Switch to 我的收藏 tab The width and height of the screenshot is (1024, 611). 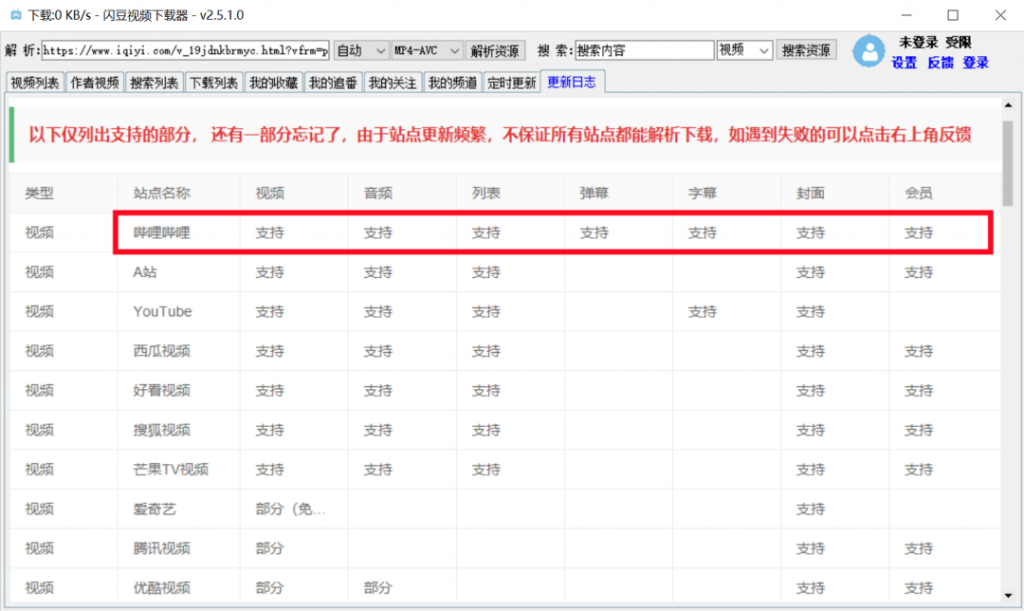click(x=274, y=83)
